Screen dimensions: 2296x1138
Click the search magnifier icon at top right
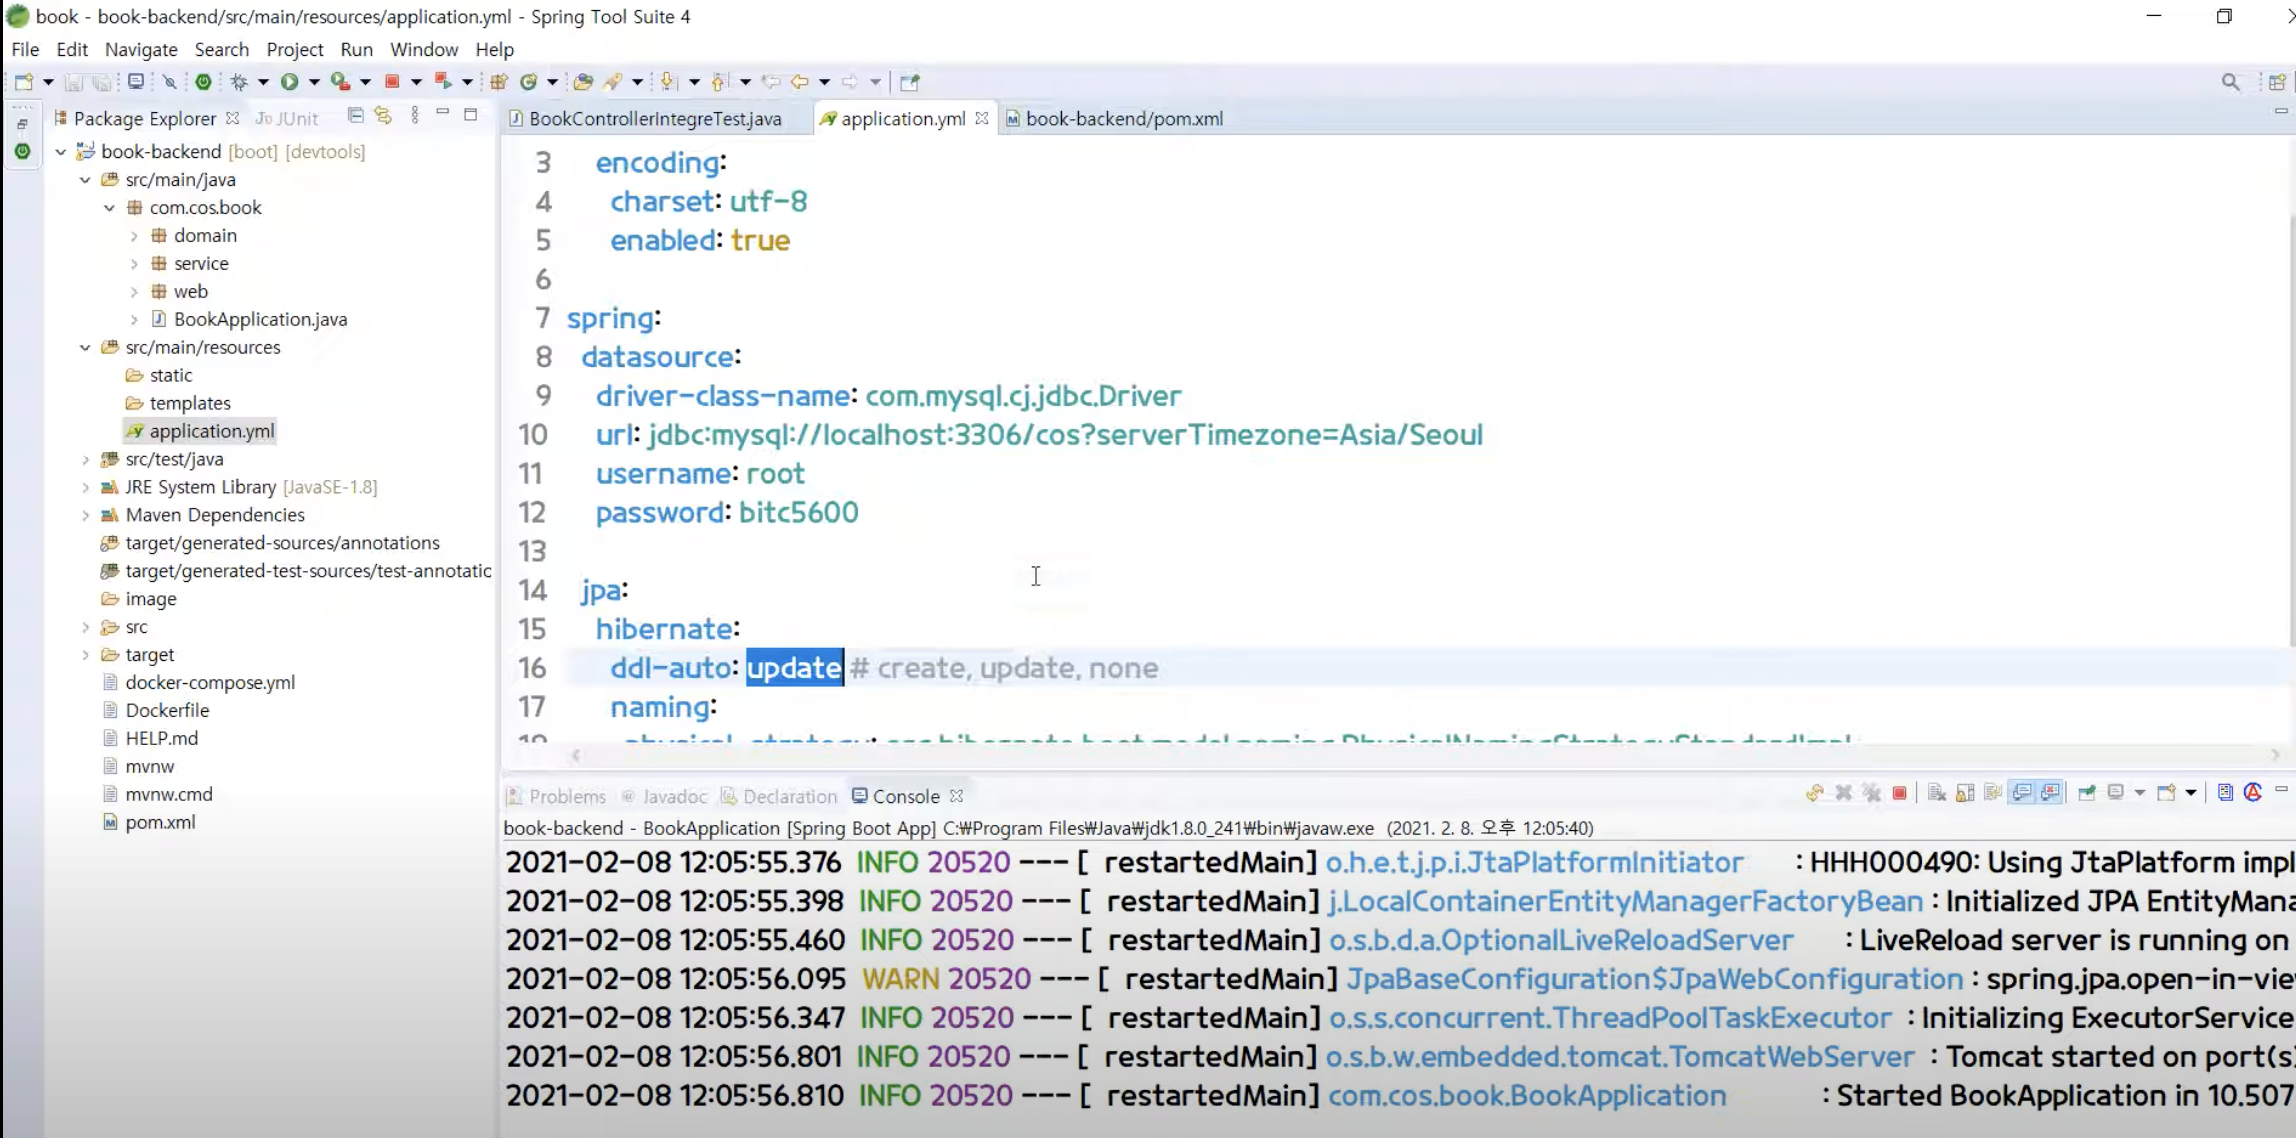[x=2230, y=82]
